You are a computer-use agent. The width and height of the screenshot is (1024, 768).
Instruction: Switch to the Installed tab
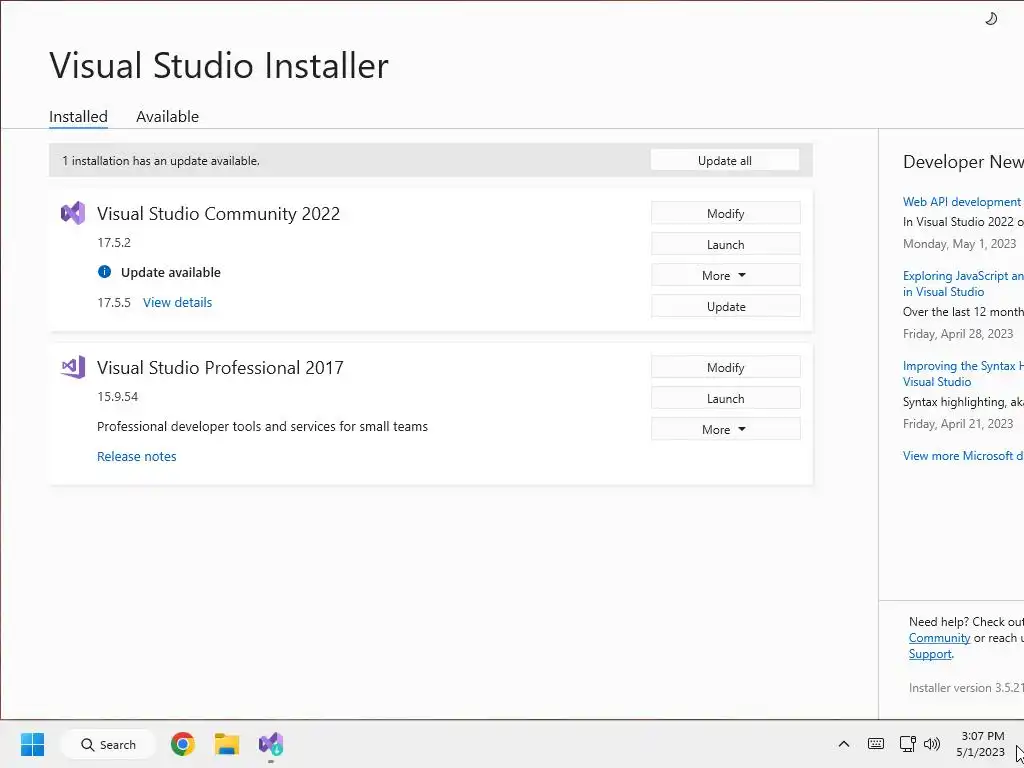click(x=78, y=117)
